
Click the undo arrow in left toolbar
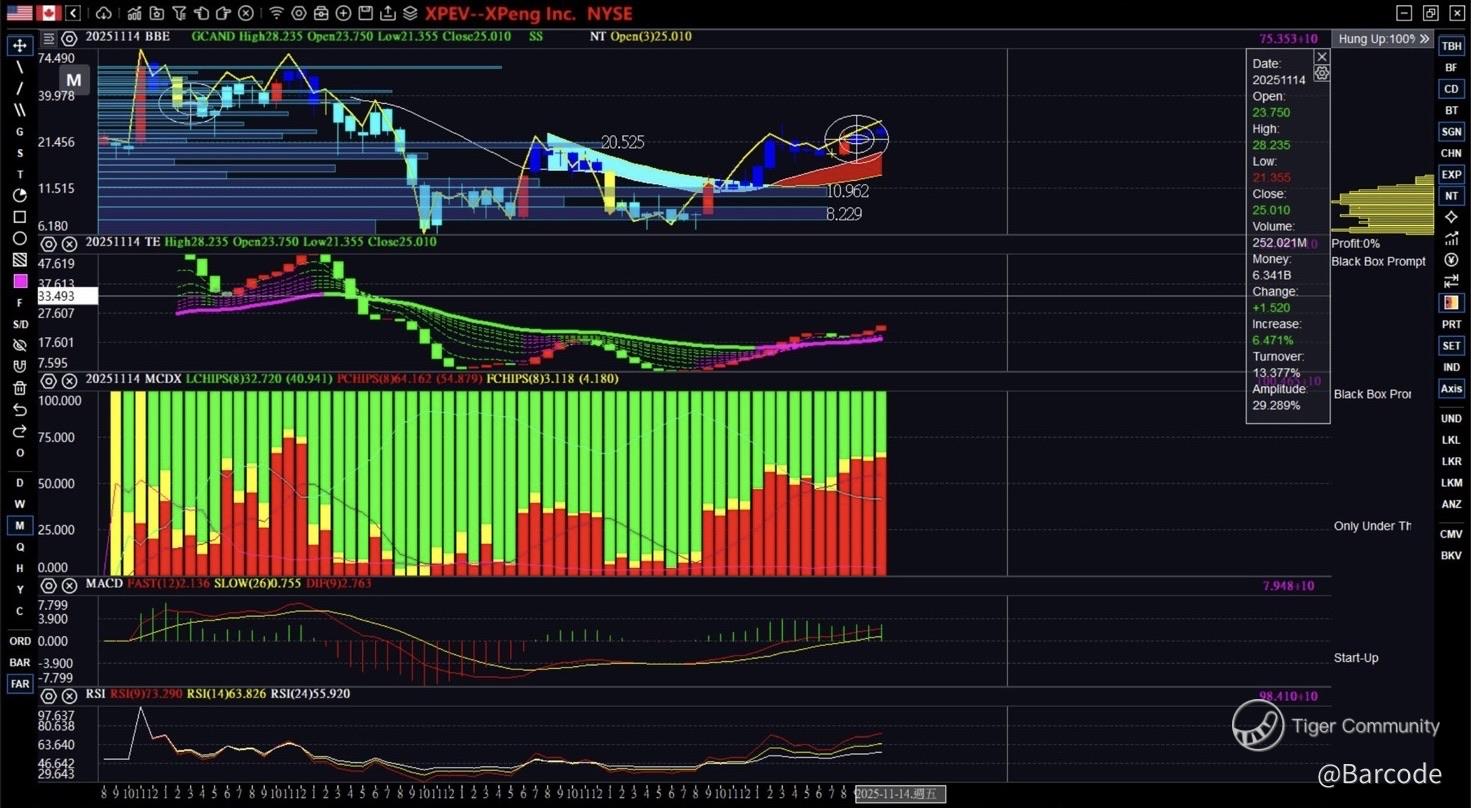point(20,410)
